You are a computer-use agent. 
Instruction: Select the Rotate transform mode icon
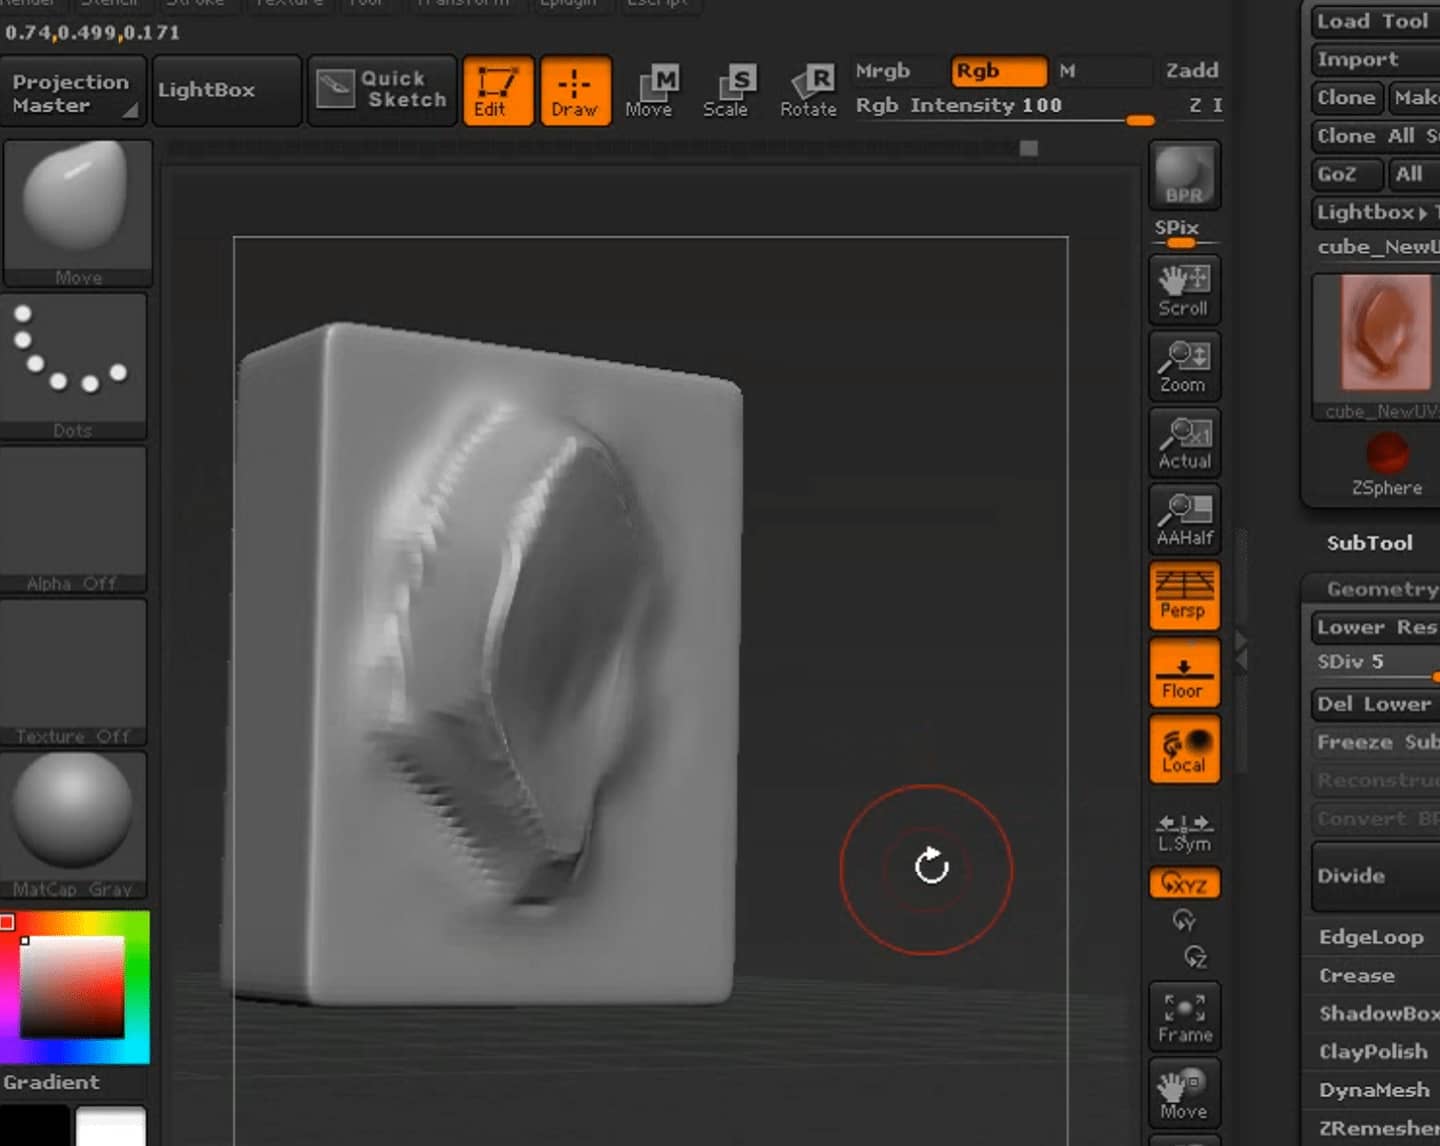[x=808, y=90]
